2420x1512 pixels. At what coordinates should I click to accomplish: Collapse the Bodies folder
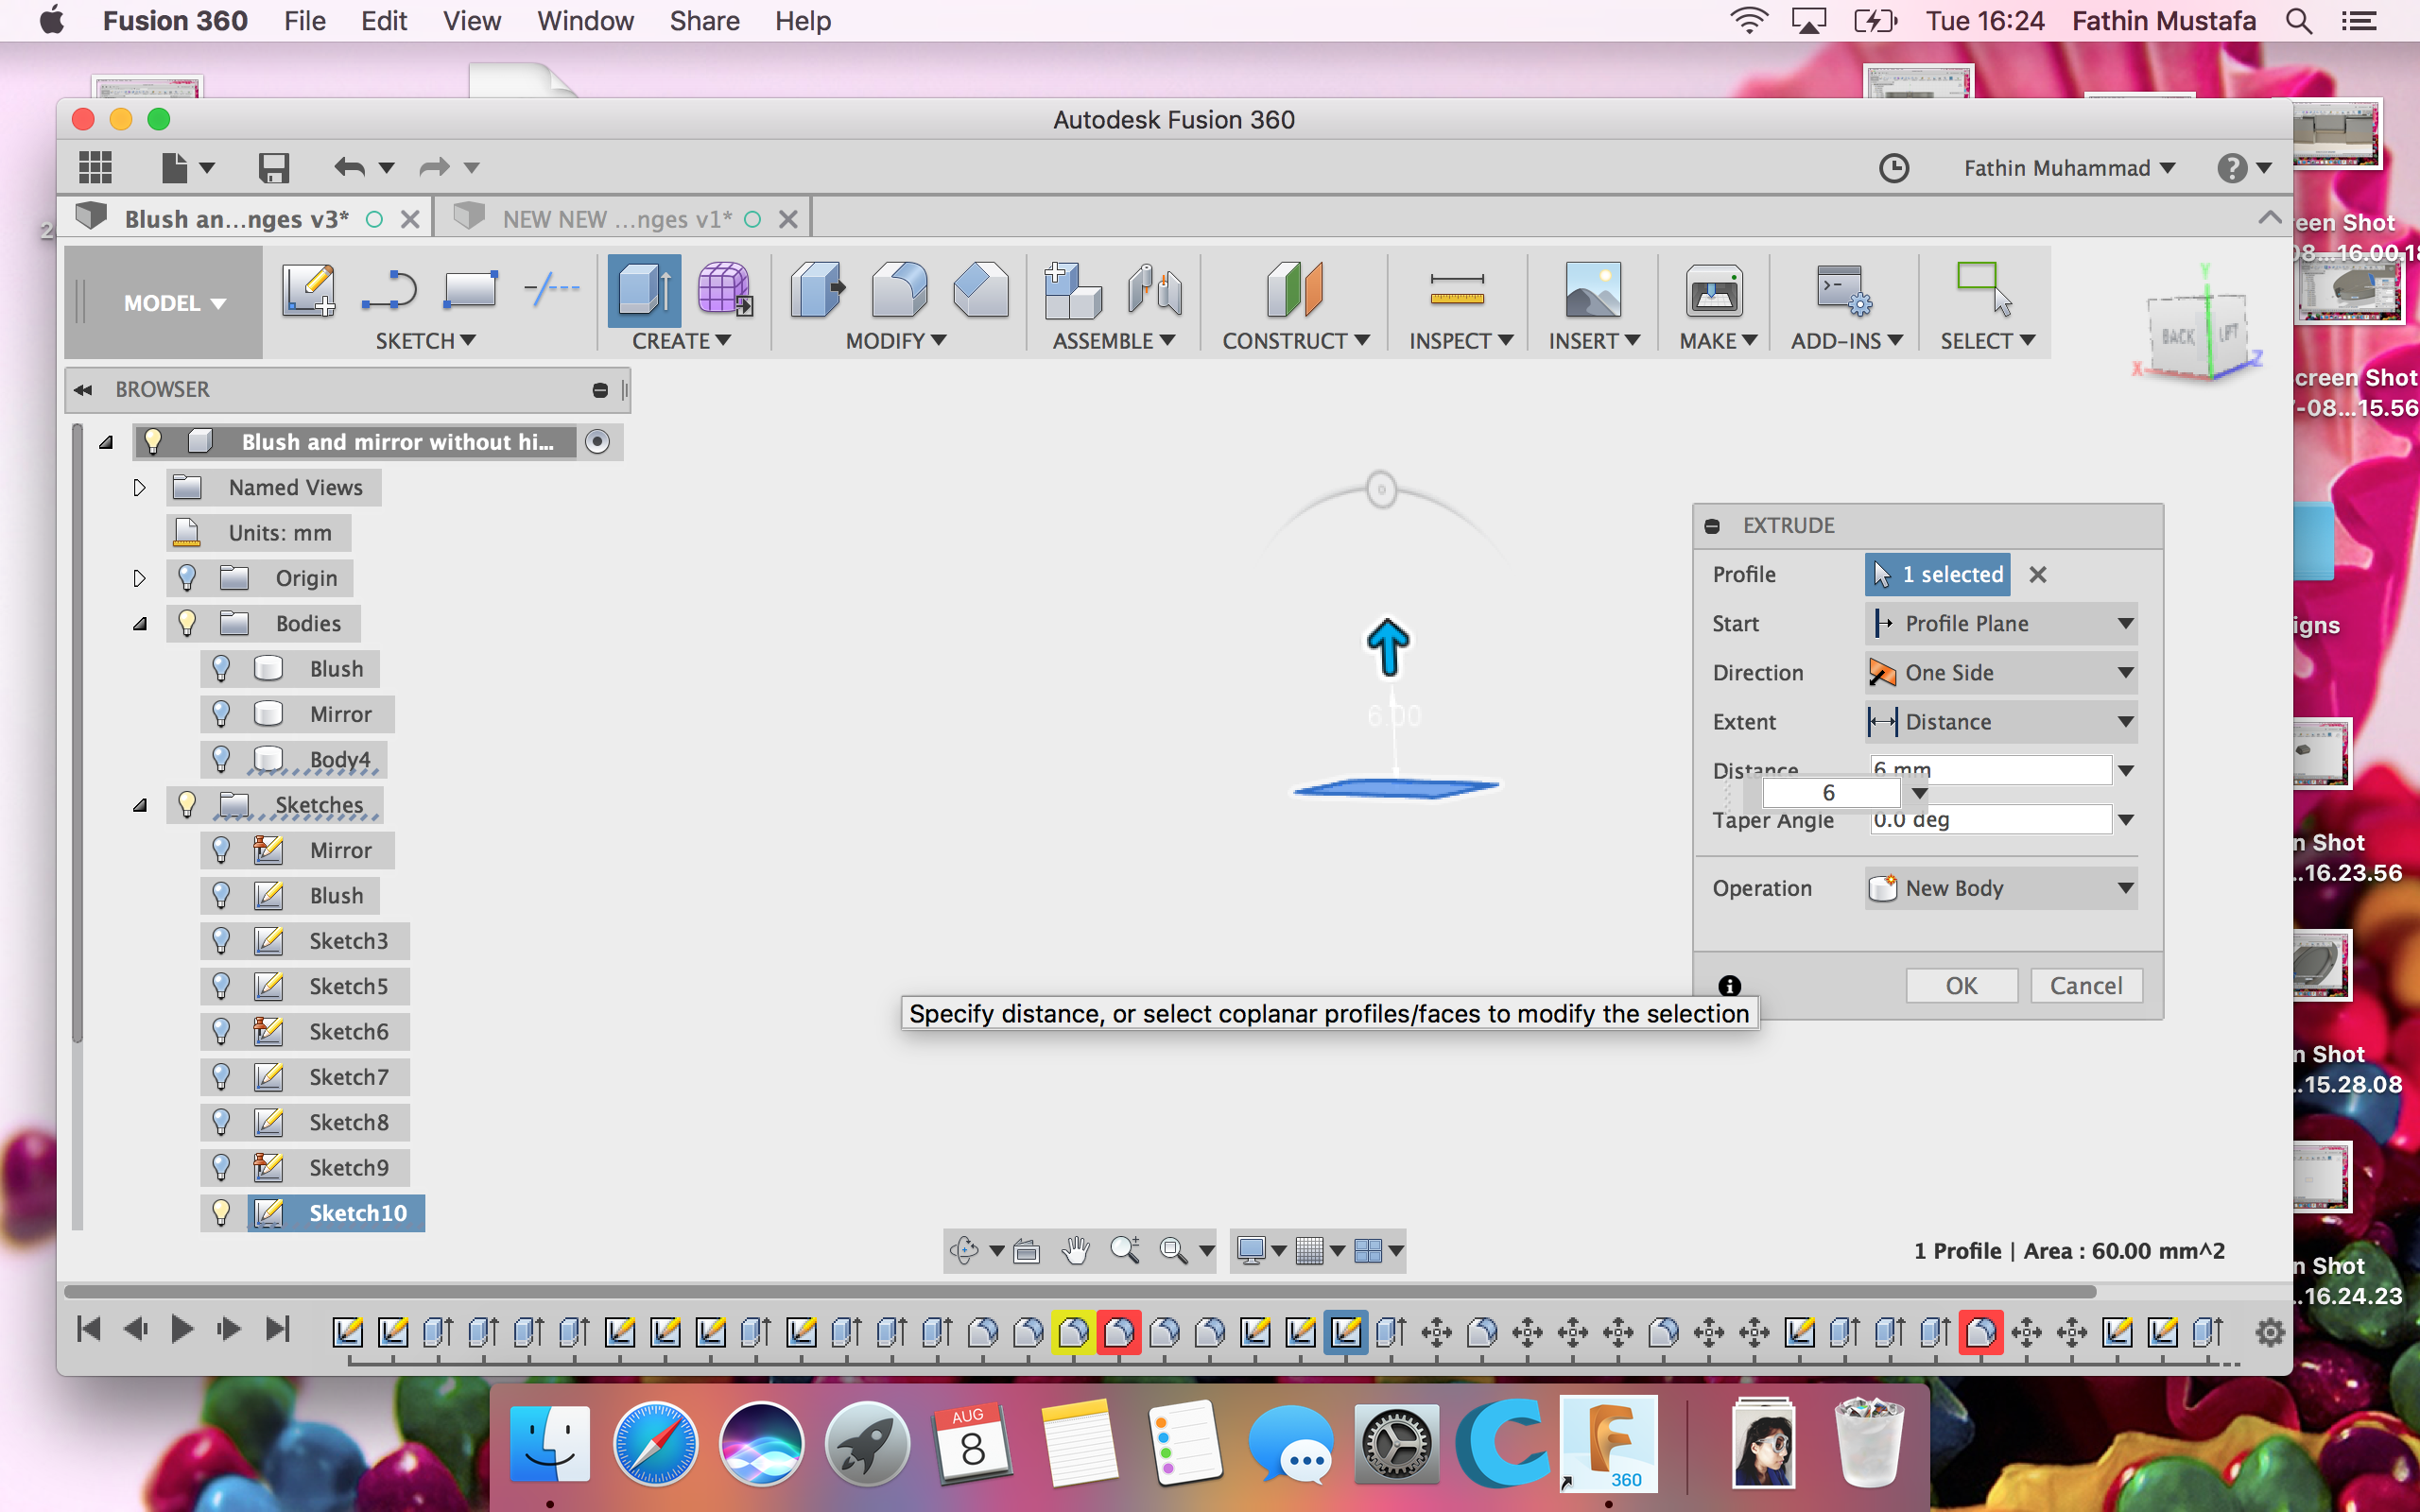pos(139,623)
